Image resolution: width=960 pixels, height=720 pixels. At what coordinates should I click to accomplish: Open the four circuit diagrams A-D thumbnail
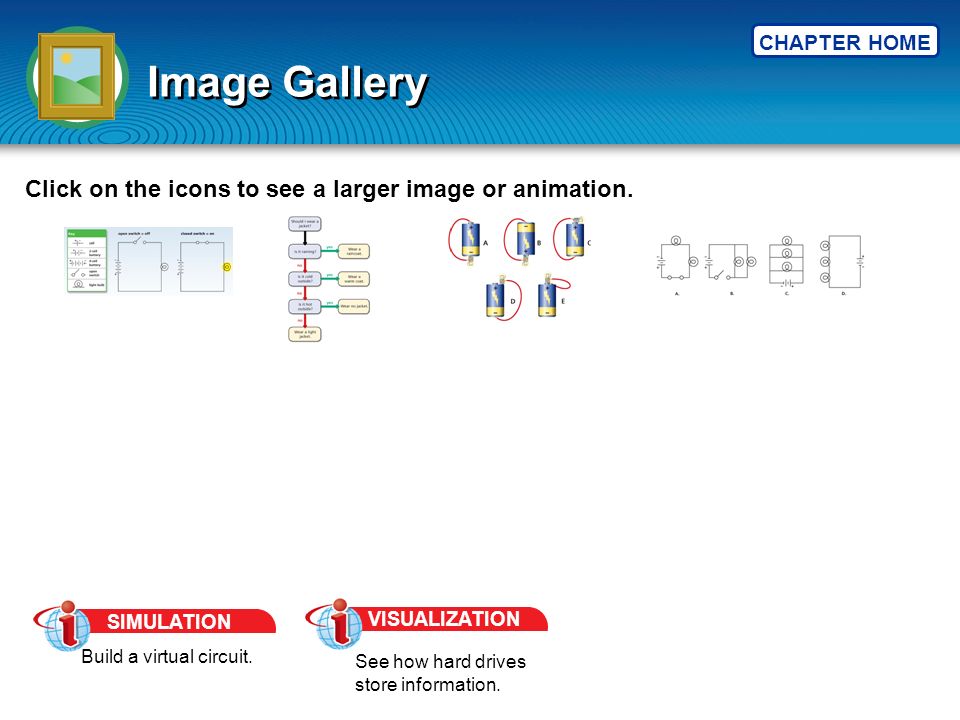760,265
